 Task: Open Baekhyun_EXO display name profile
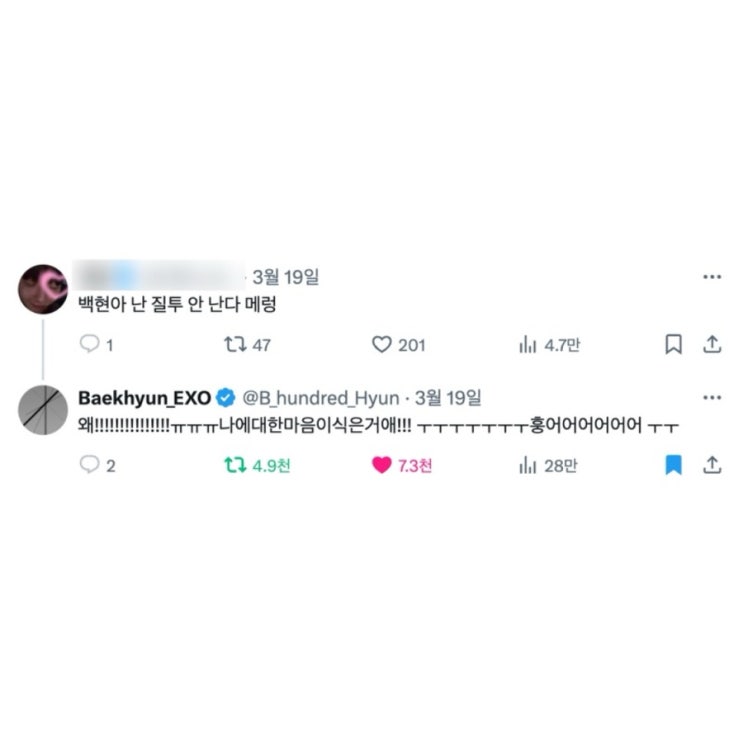point(145,398)
